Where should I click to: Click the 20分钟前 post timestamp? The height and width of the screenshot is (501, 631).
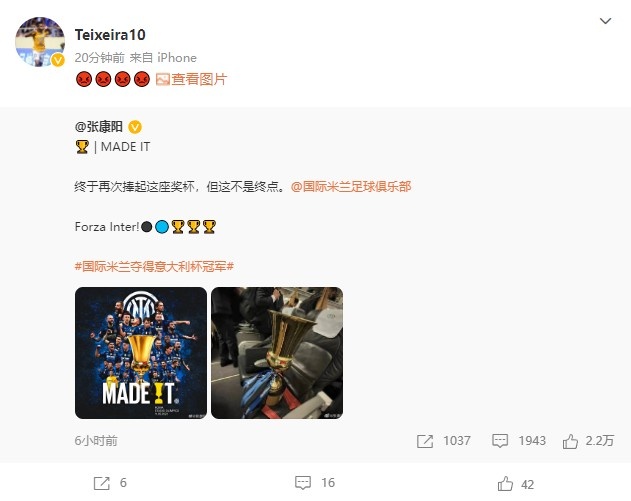pyautogui.click(x=99, y=58)
